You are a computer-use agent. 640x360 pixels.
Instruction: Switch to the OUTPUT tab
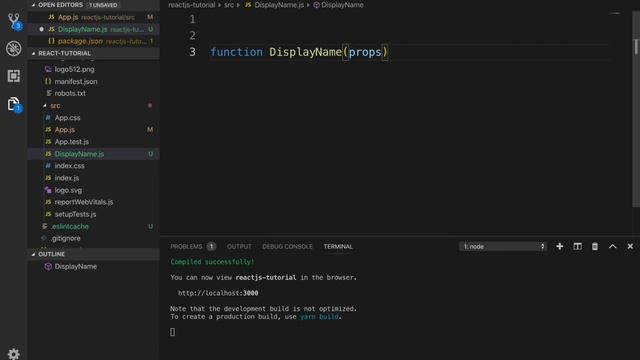[x=239, y=247]
